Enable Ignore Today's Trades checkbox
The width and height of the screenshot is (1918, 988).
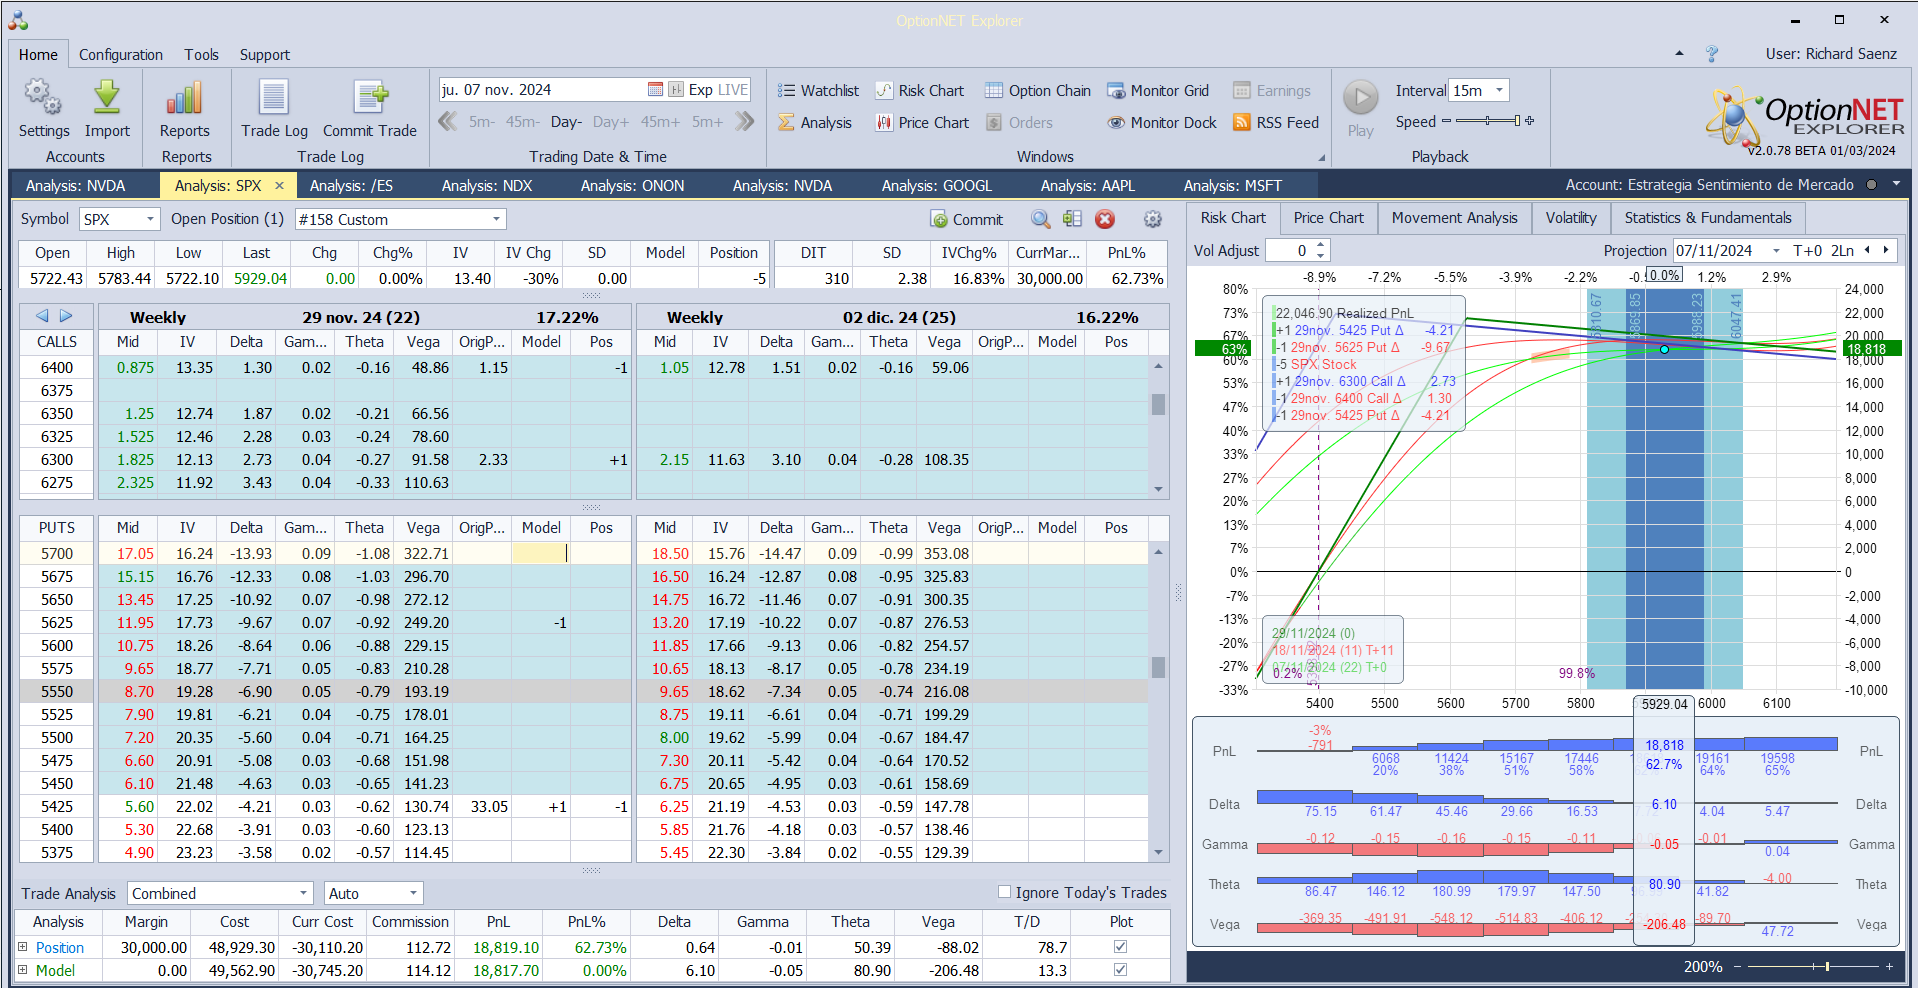[1005, 892]
